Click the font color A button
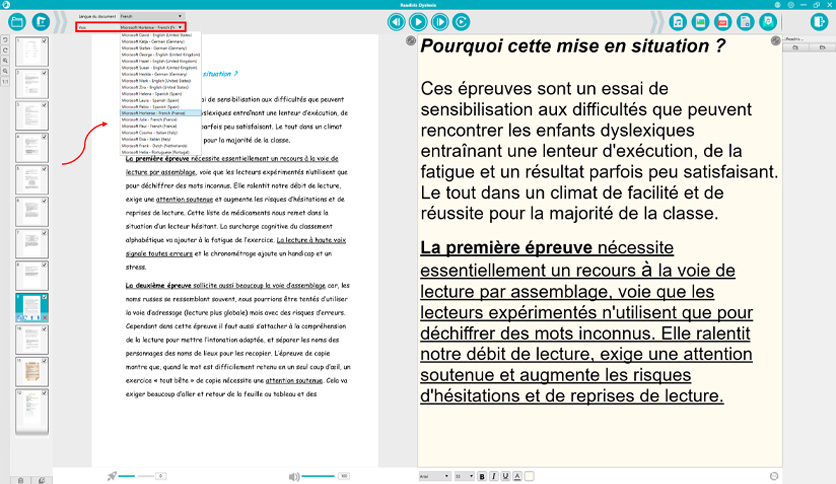The height and width of the screenshot is (484, 836). pos(517,476)
